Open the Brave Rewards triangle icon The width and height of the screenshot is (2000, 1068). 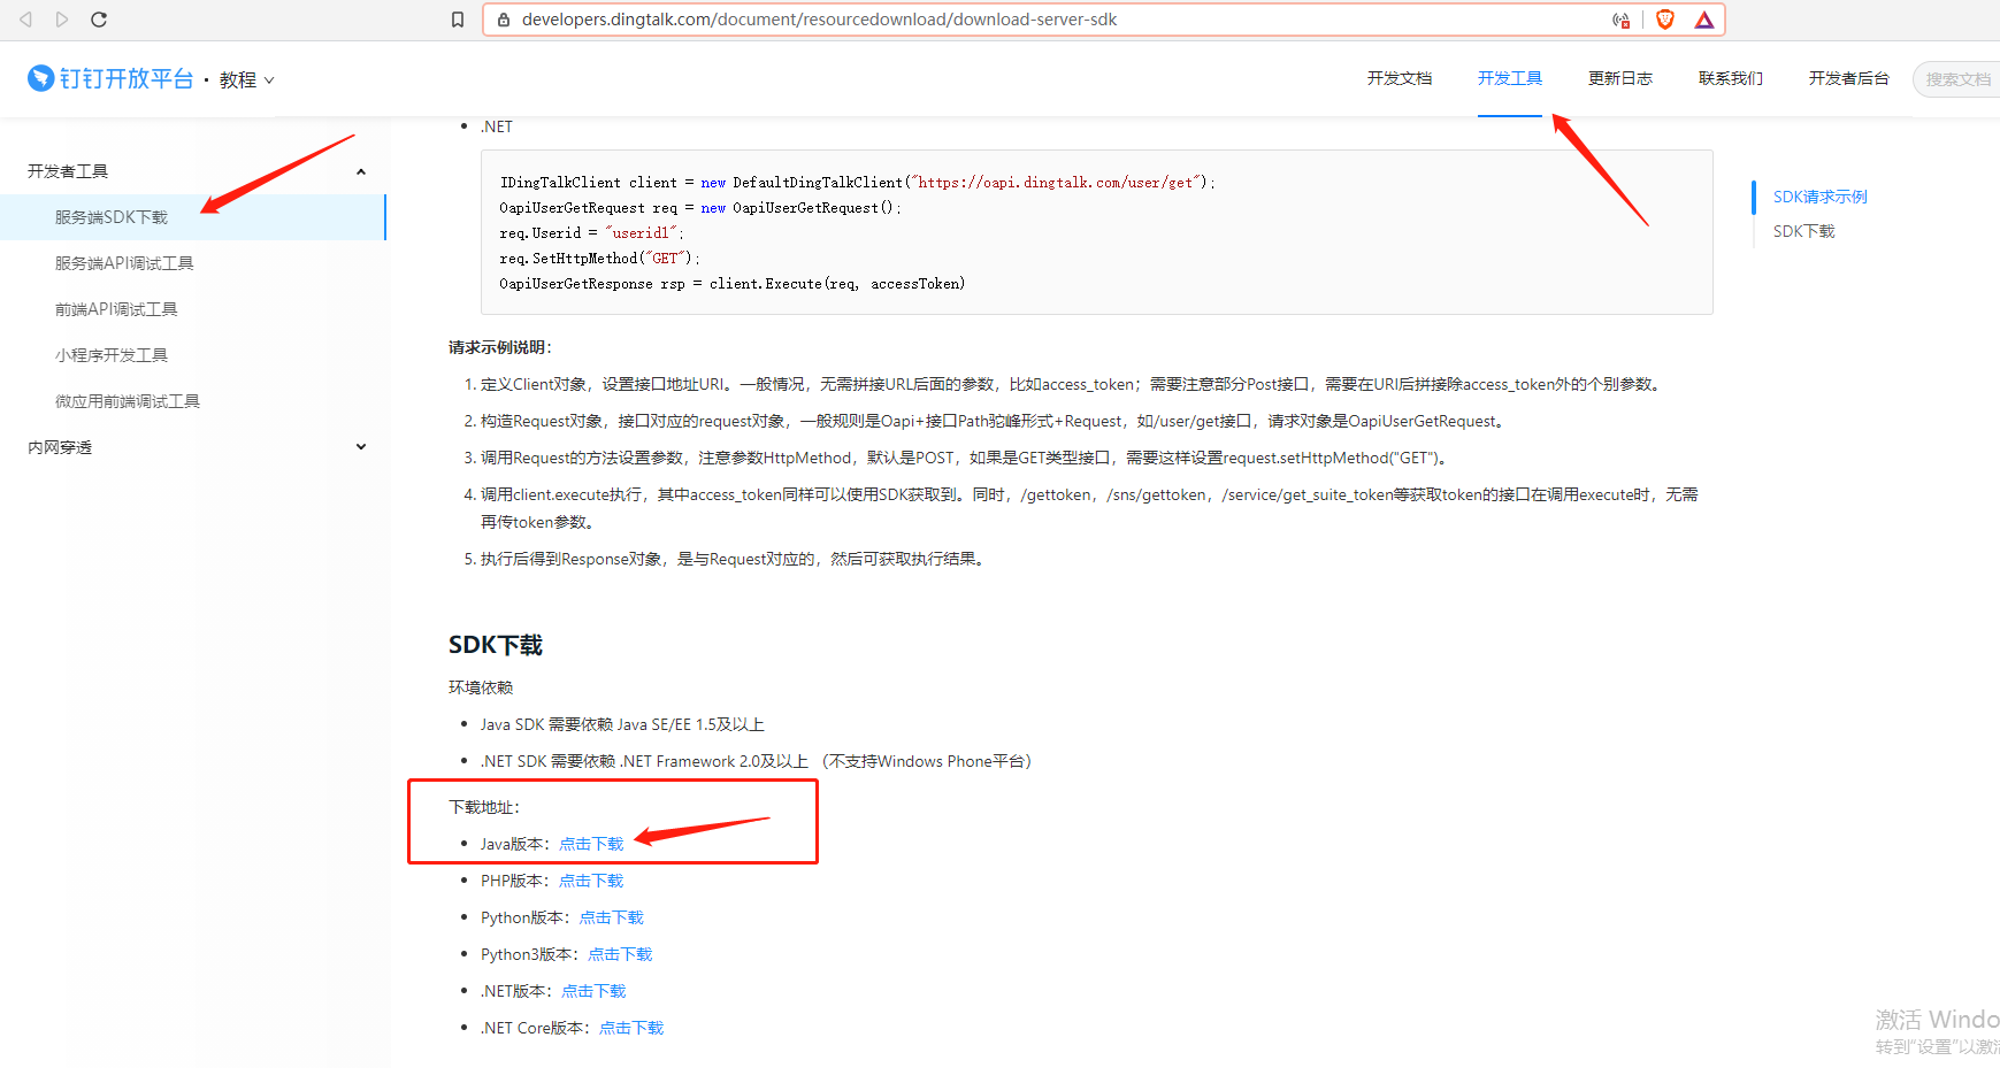click(1704, 19)
